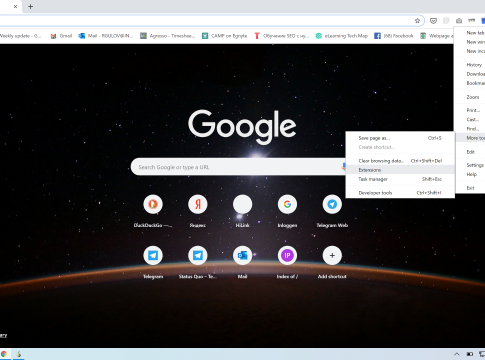This screenshot has width=485, height=360.
Task: Open the Agresso Timesheet bookmark
Action: click(x=167, y=36)
